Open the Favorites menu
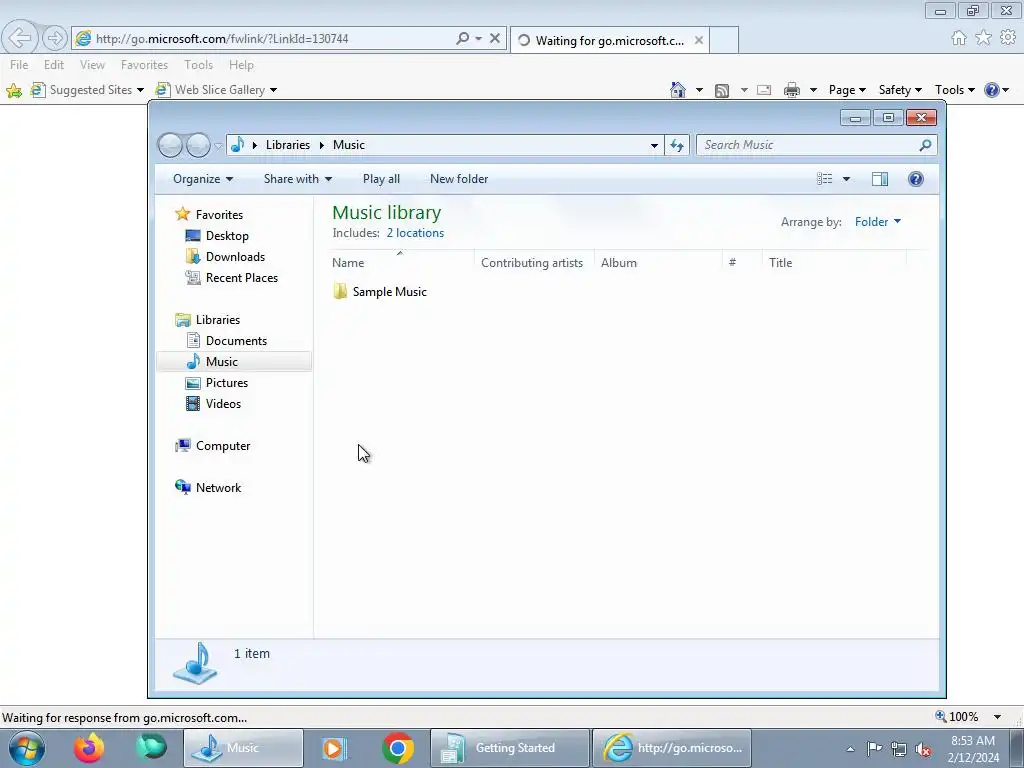1024x768 pixels. [144, 65]
